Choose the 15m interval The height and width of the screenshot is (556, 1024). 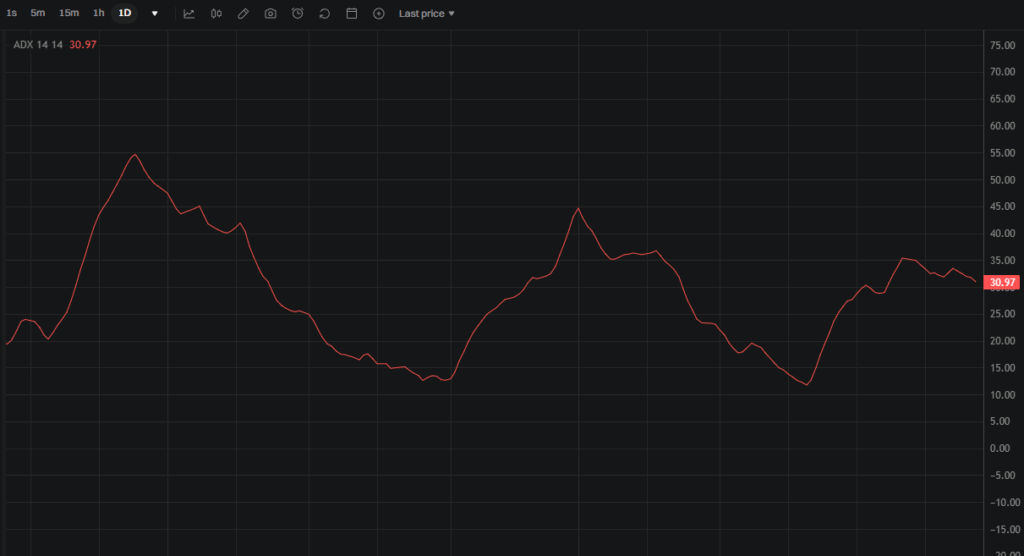coord(69,13)
